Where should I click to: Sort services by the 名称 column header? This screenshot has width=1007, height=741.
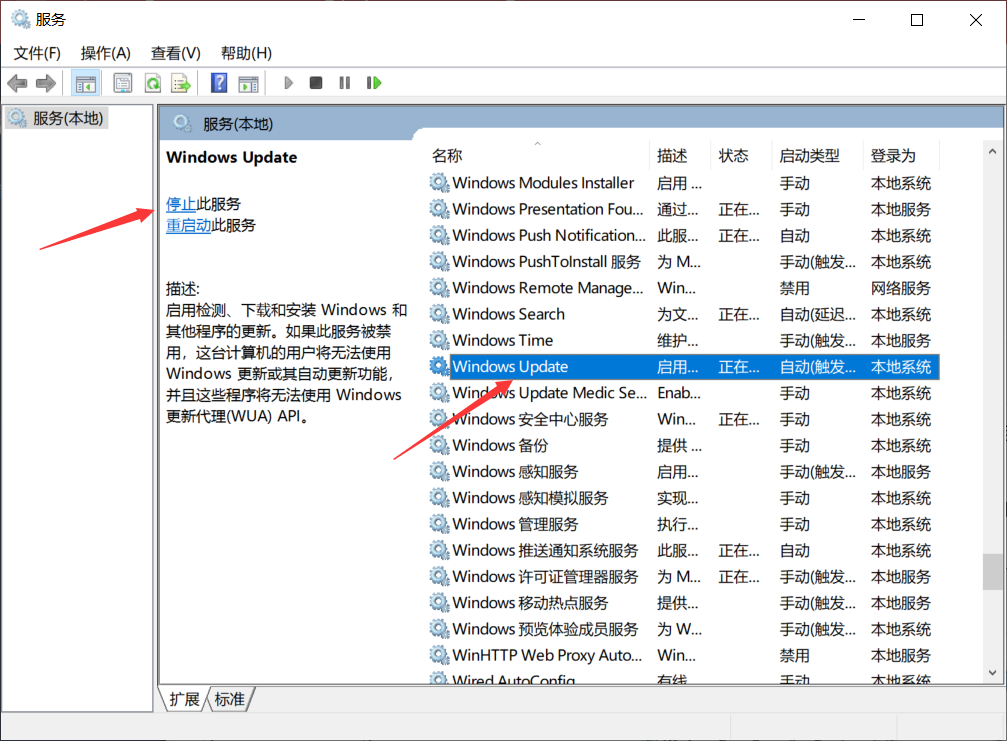[538, 155]
